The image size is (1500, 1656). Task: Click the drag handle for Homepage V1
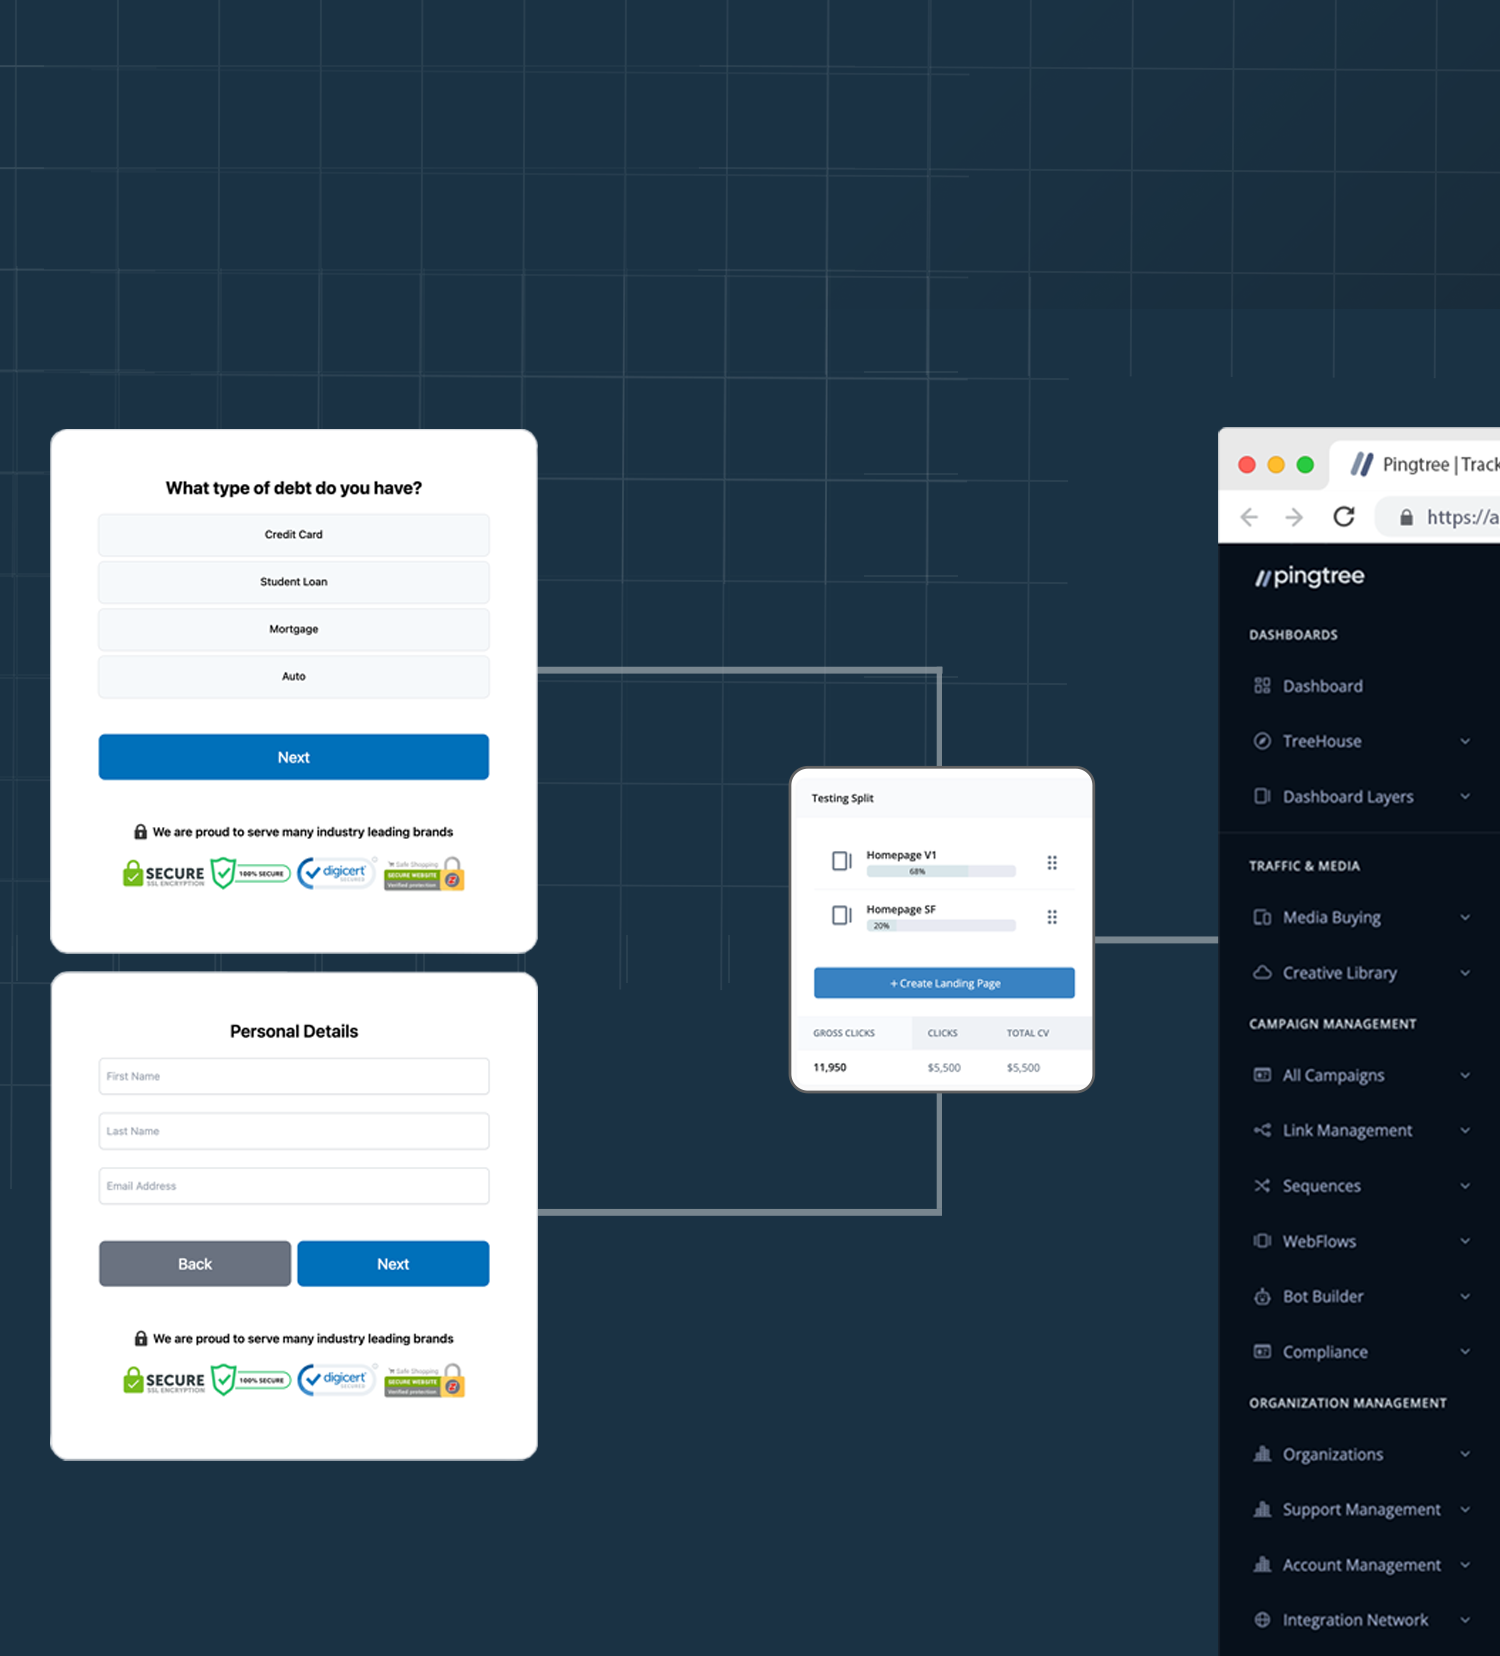tap(1052, 862)
